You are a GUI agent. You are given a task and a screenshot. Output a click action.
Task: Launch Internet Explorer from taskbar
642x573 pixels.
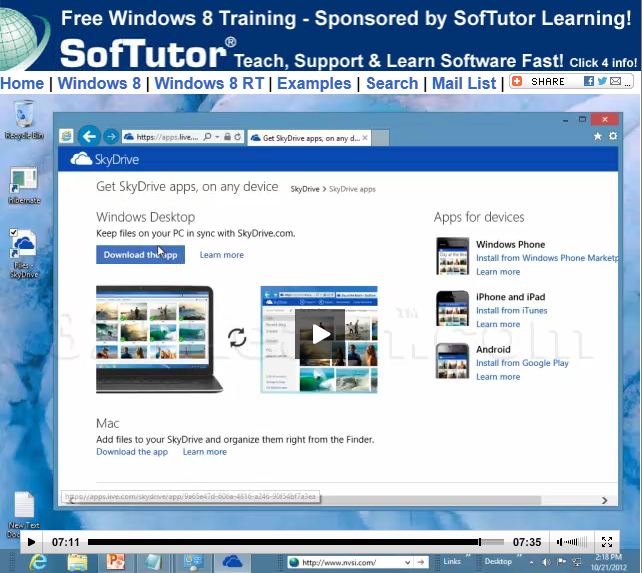(x=38, y=562)
